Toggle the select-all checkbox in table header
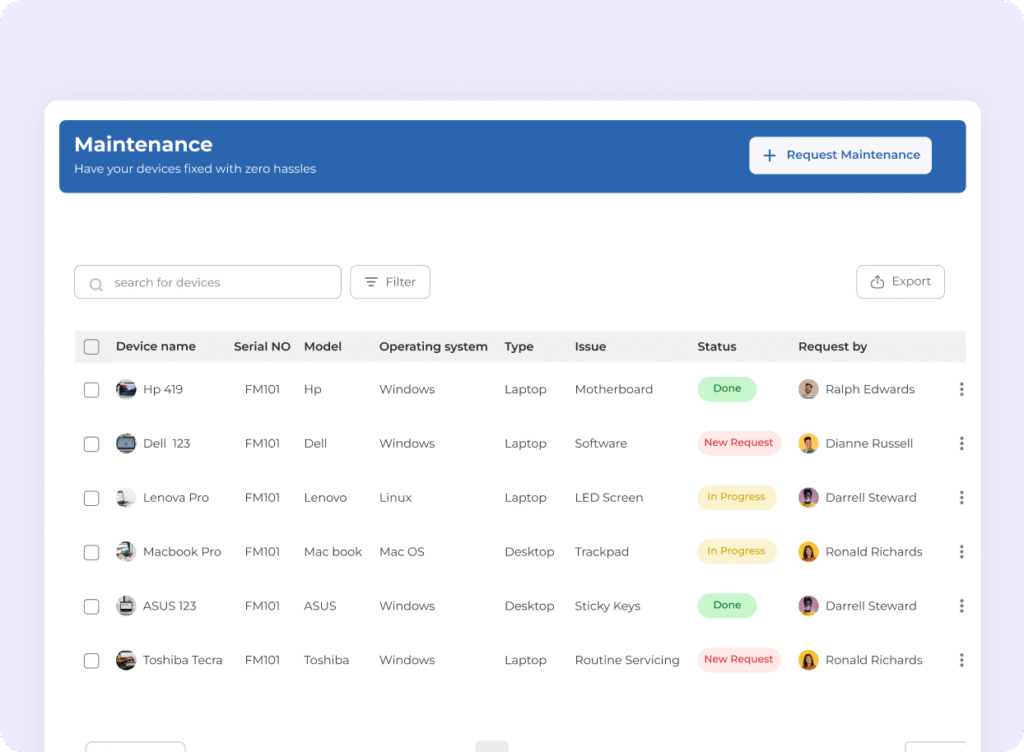The width and height of the screenshot is (1024, 752). tap(92, 347)
